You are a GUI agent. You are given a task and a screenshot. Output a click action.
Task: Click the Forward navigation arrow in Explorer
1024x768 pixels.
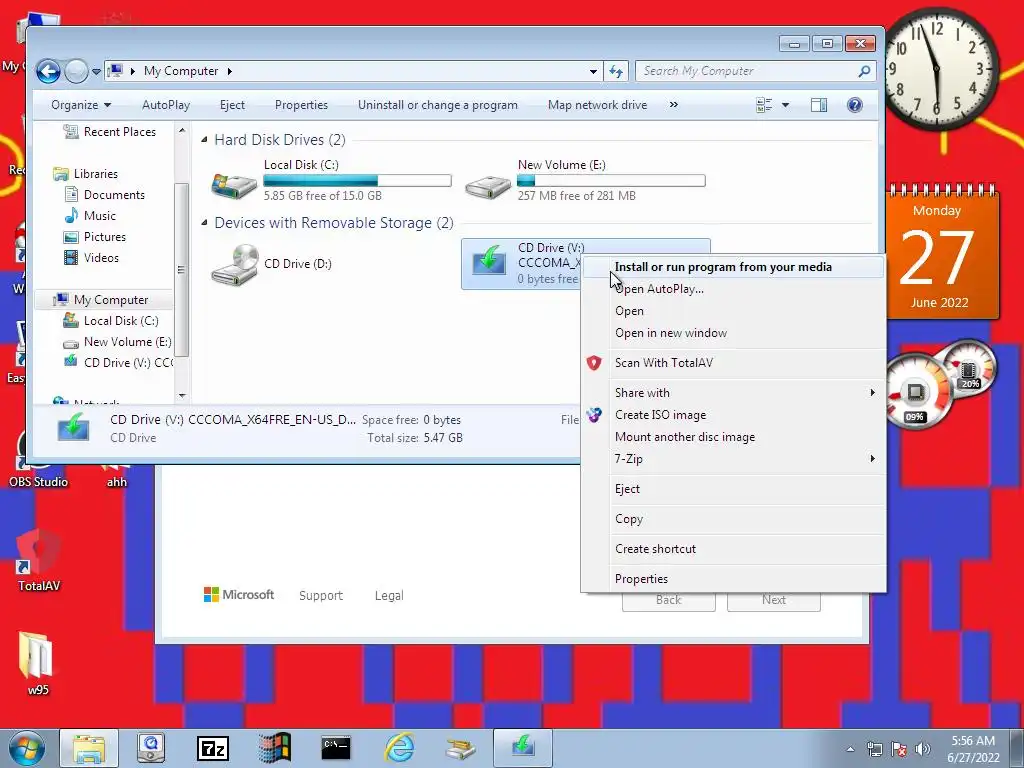pyautogui.click(x=76, y=71)
